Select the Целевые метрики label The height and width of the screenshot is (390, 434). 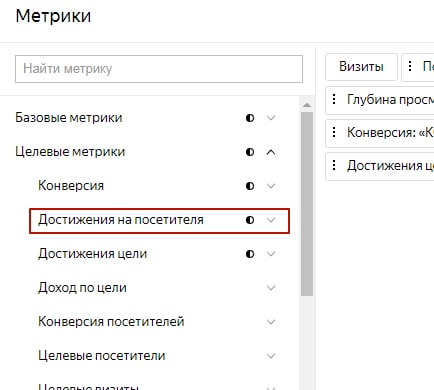click(x=70, y=152)
